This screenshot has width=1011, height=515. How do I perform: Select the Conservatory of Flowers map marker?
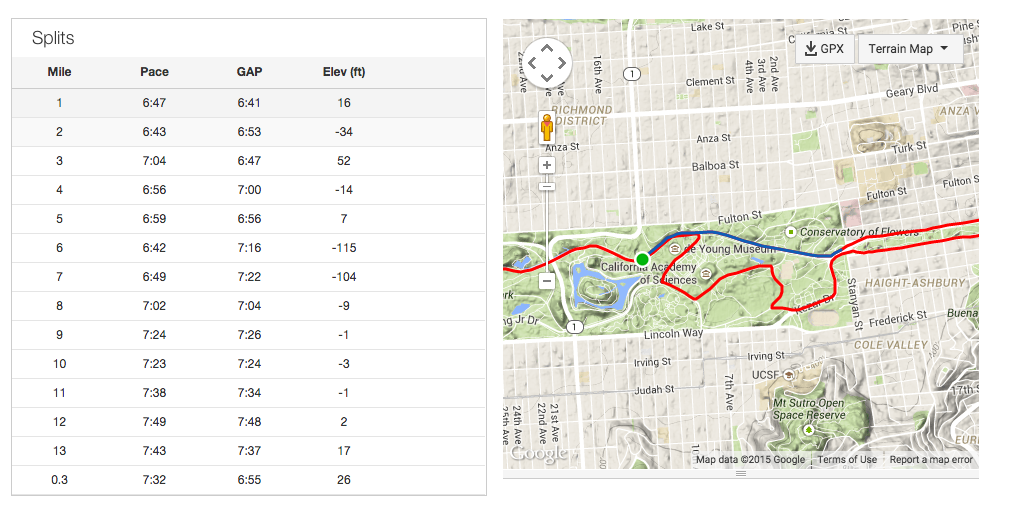click(x=790, y=232)
